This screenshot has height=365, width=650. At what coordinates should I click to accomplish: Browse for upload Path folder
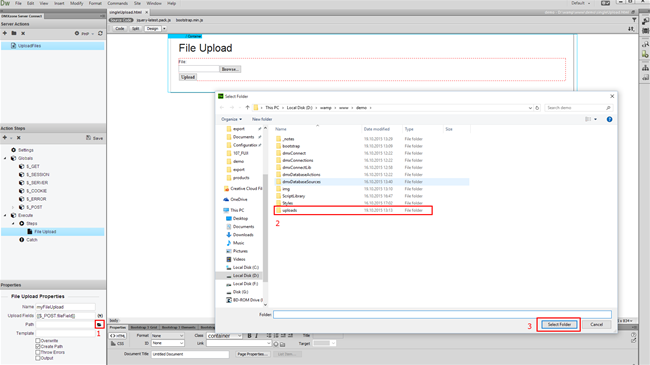click(99, 324)
